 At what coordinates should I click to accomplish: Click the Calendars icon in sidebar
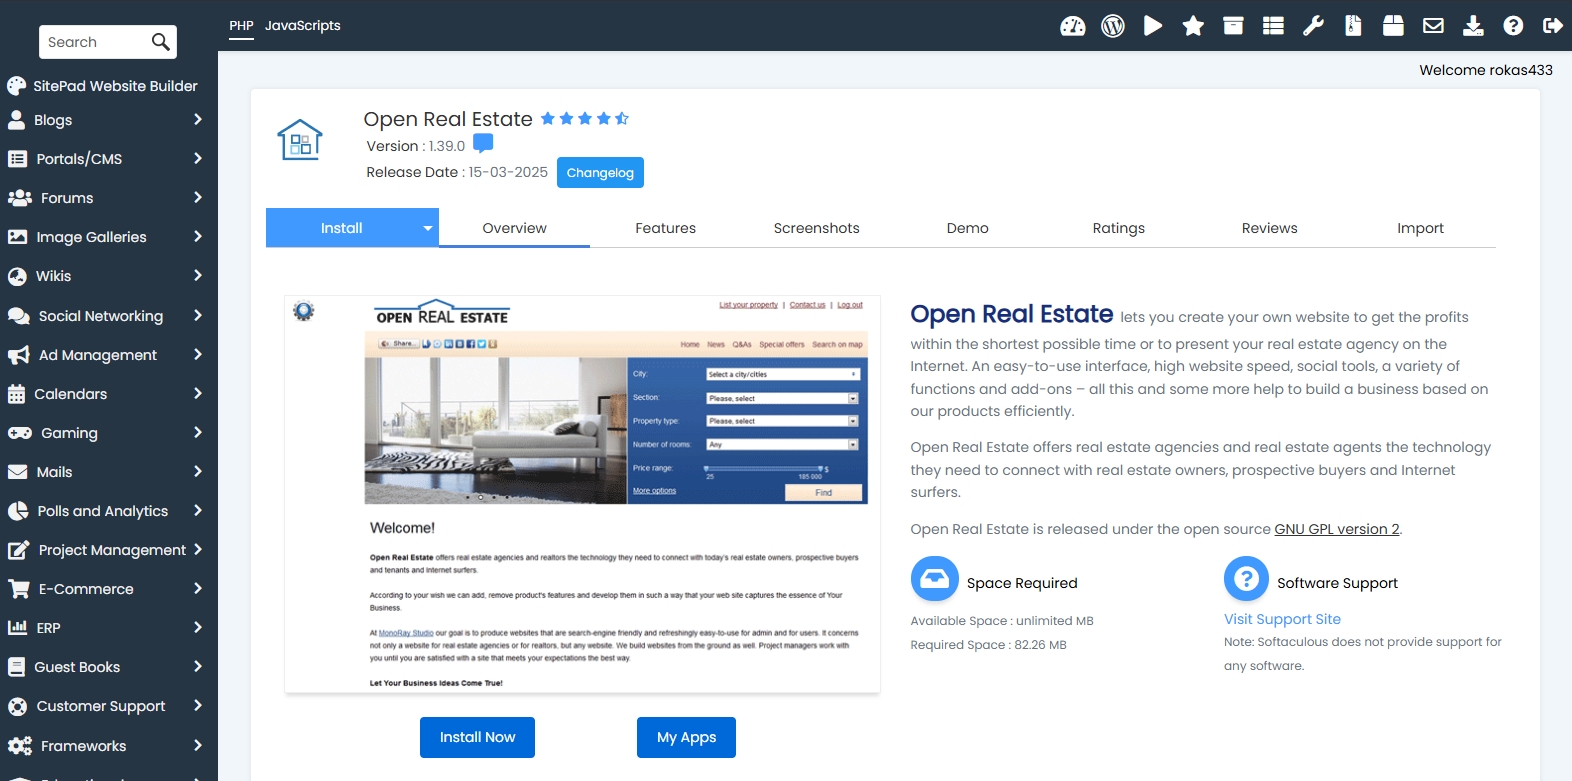[x=16, y=394]
